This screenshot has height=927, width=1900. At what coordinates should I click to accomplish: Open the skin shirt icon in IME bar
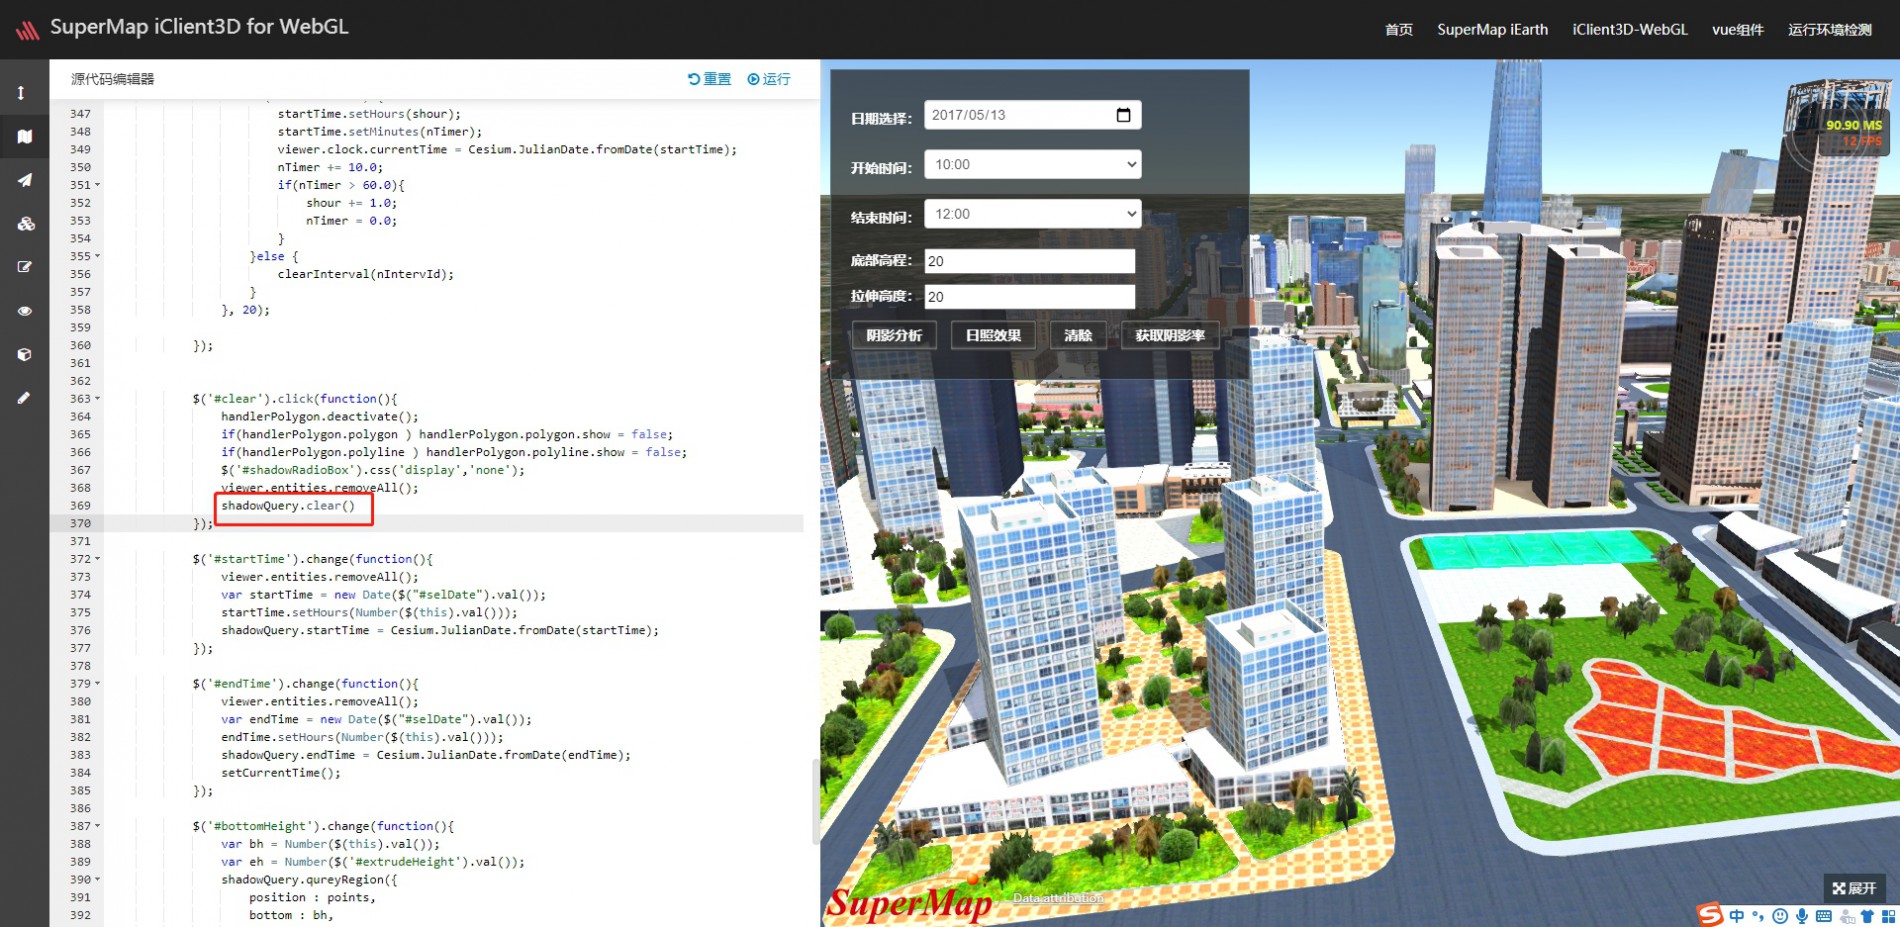pos(1867,916)
